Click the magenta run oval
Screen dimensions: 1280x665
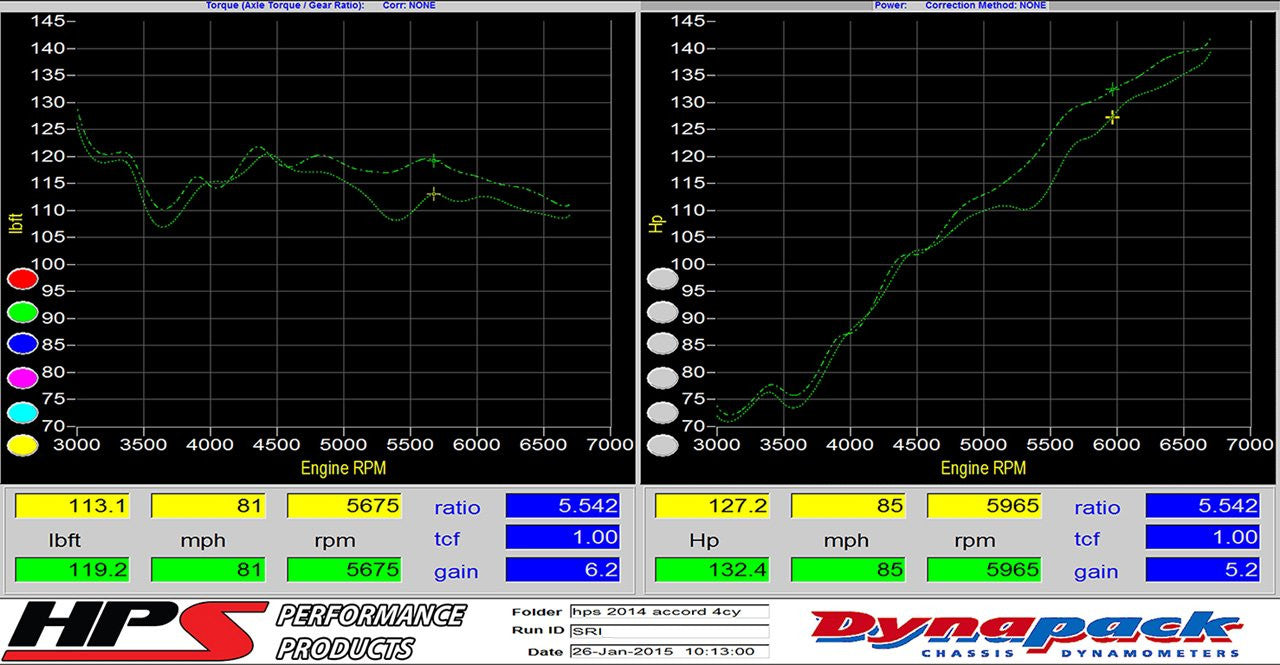[22, 378]
